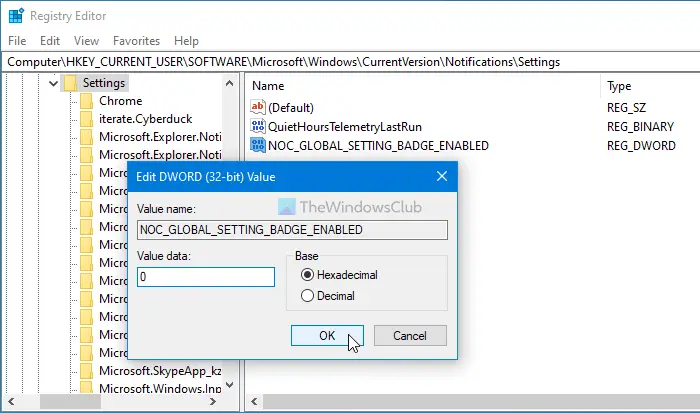Click the Value name field
700x413 pixels.
click(x=292, y=230)
